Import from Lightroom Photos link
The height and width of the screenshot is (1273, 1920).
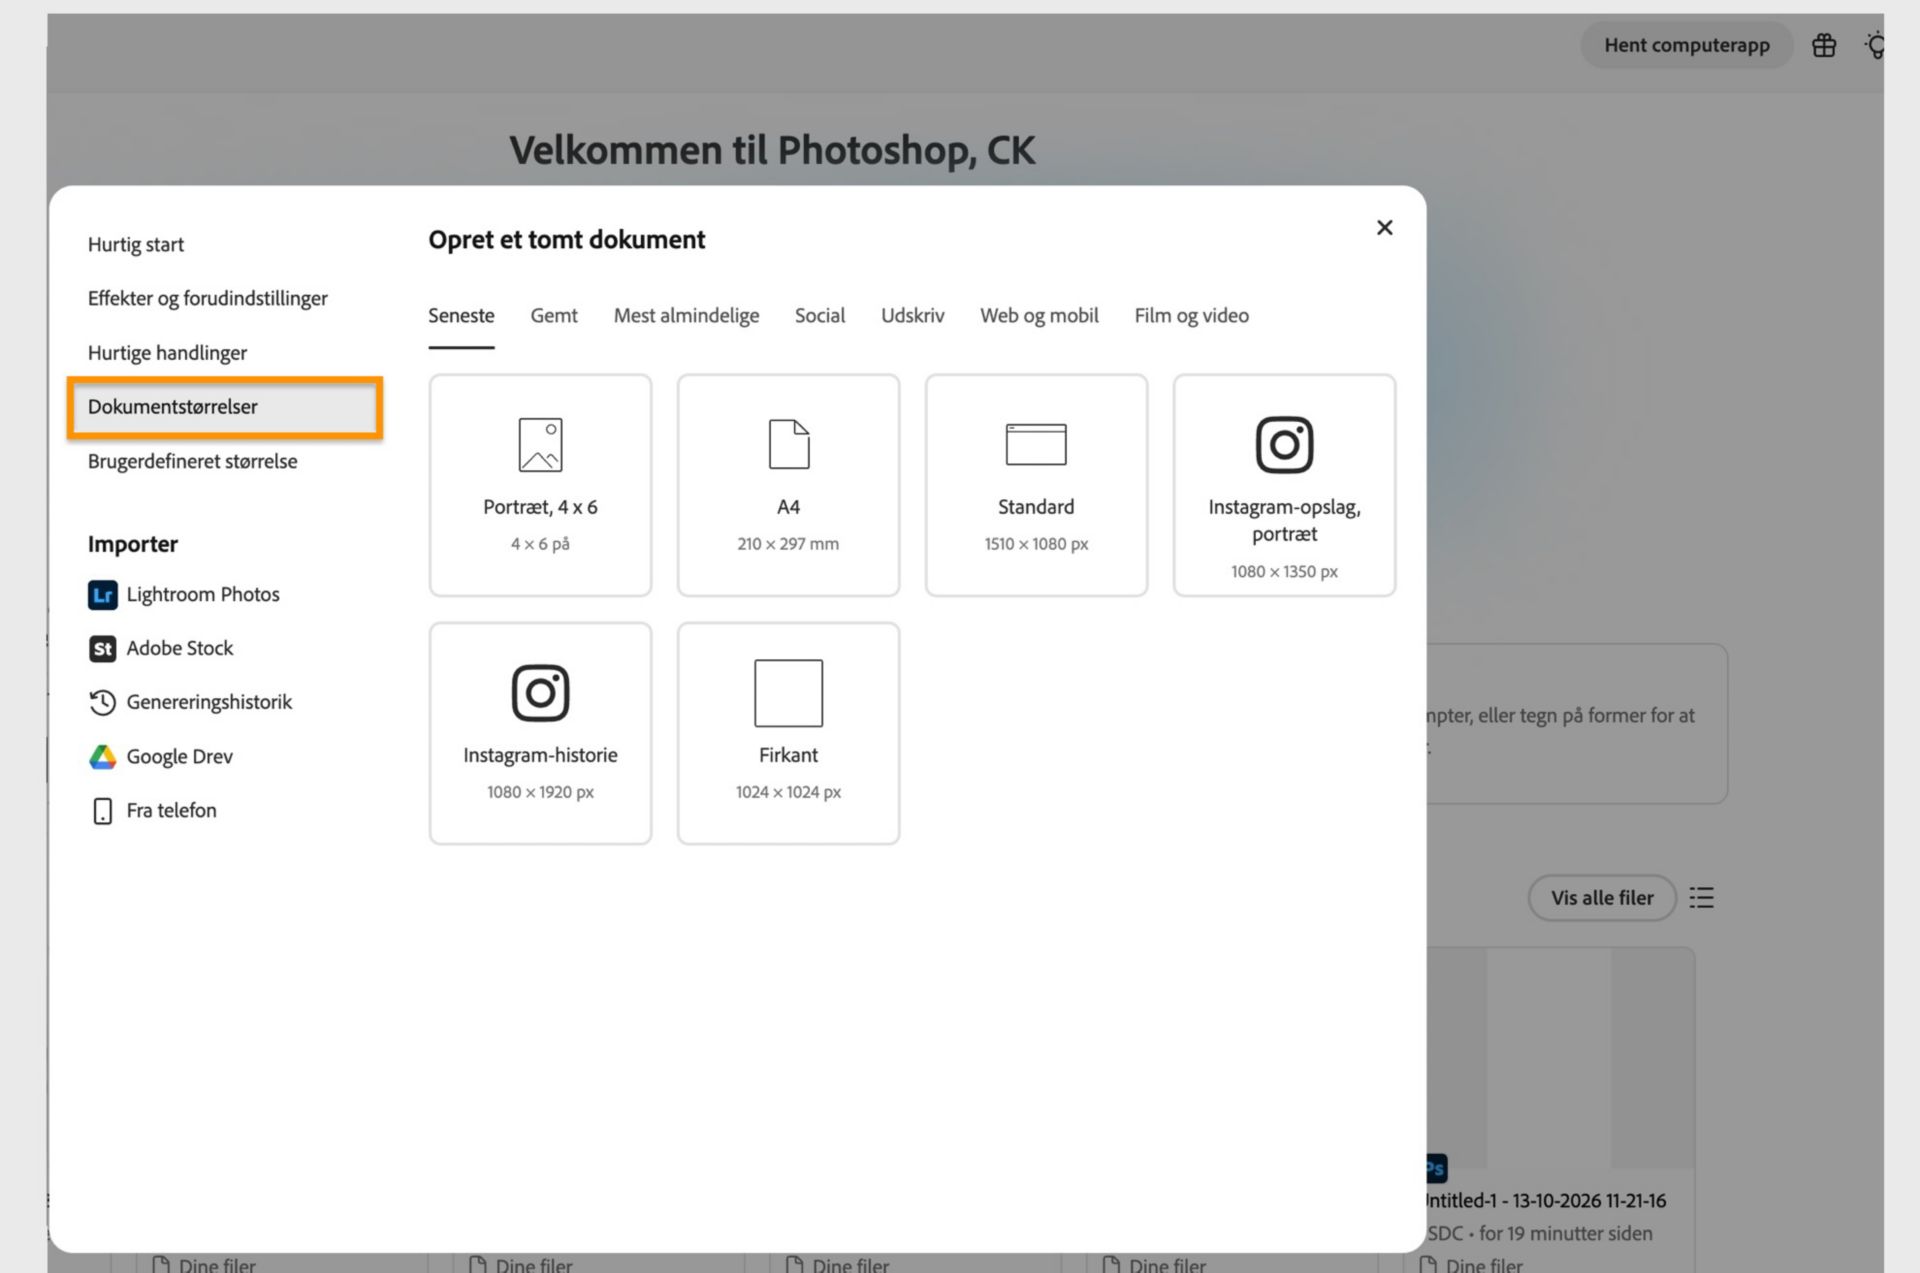pyautogui.click(x=203, y=595)
